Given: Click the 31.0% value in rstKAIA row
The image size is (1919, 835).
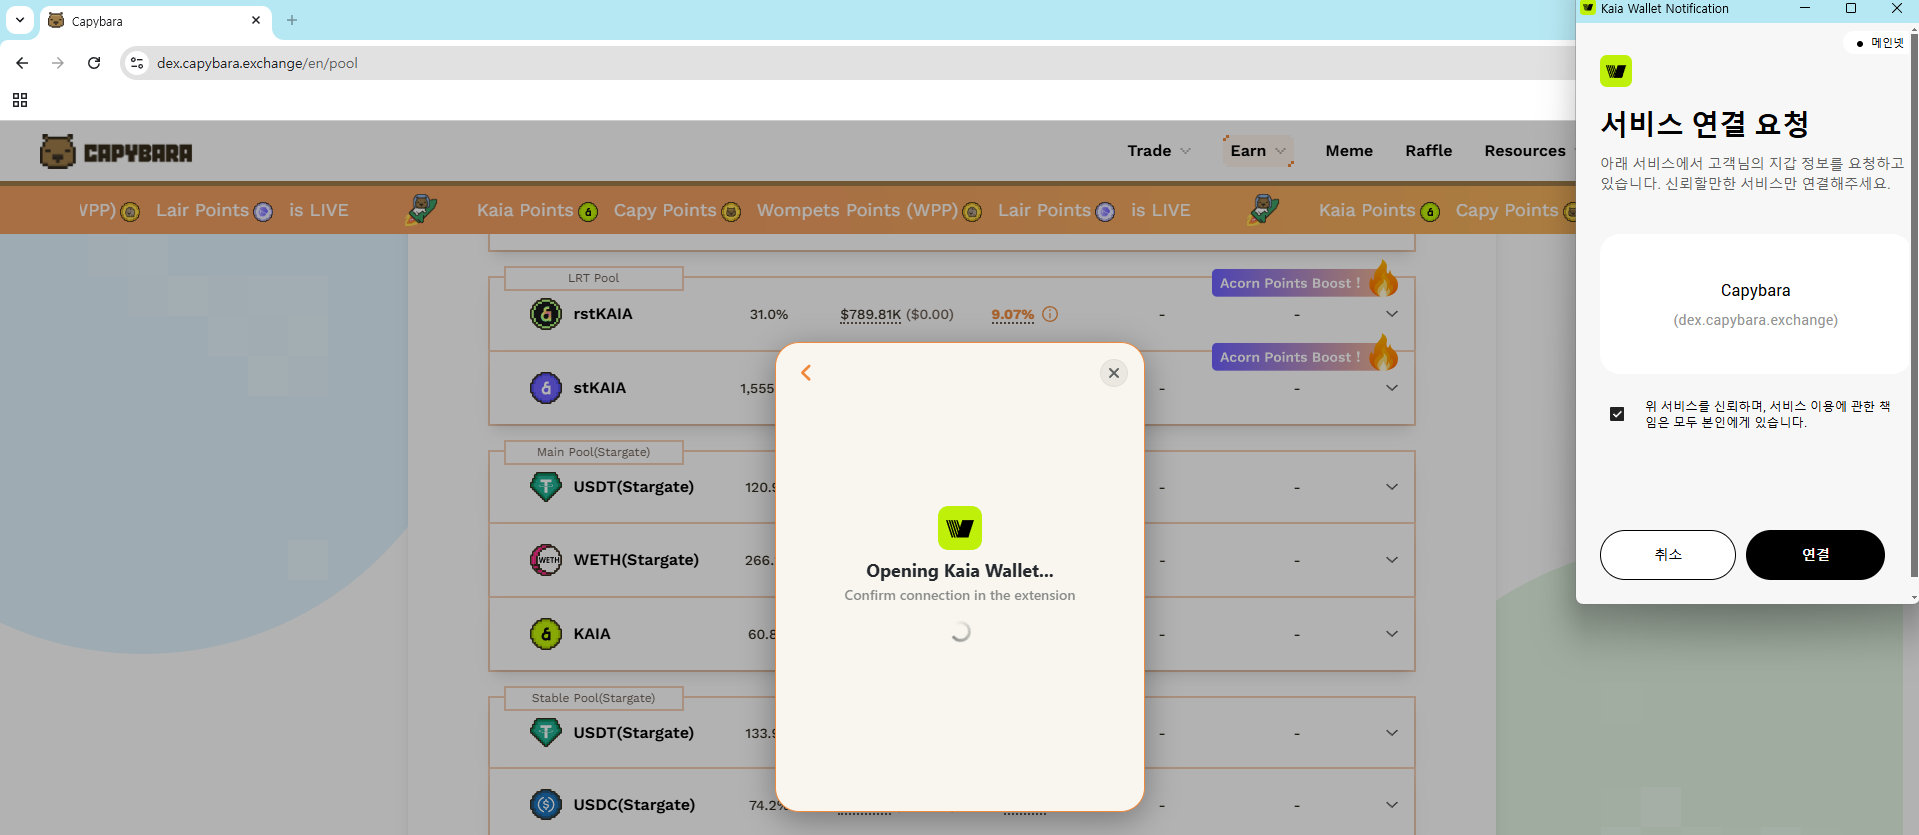Looking at the screenshot, I should tap(769, 315).
